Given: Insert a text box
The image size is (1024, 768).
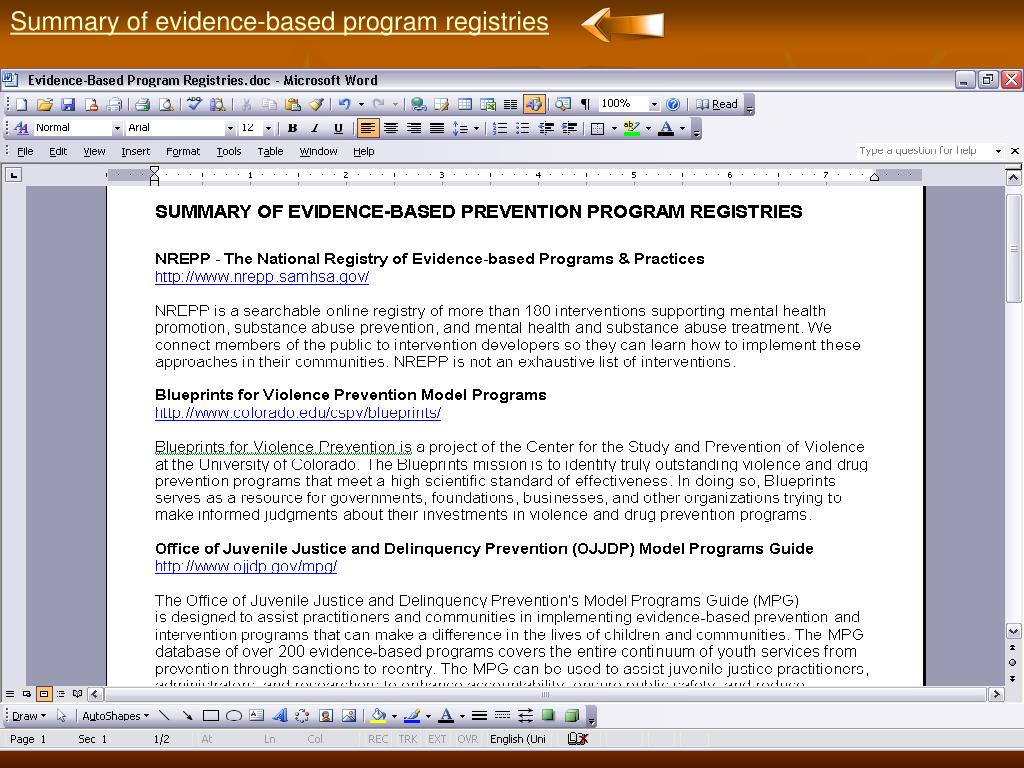Looking at the screenshot, I should (x=257, y=716).
